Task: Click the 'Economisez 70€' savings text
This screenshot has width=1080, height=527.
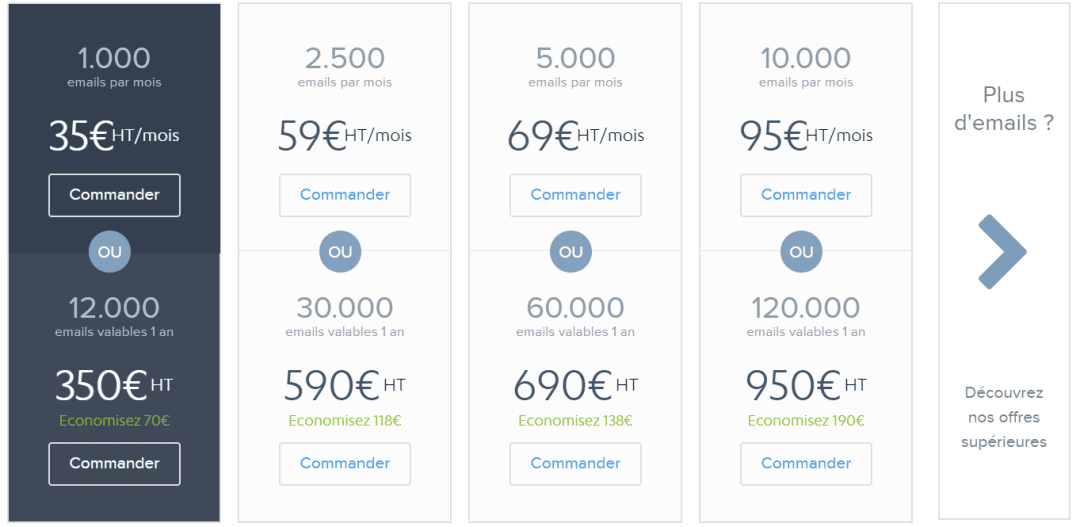Action: click(114, 421)
